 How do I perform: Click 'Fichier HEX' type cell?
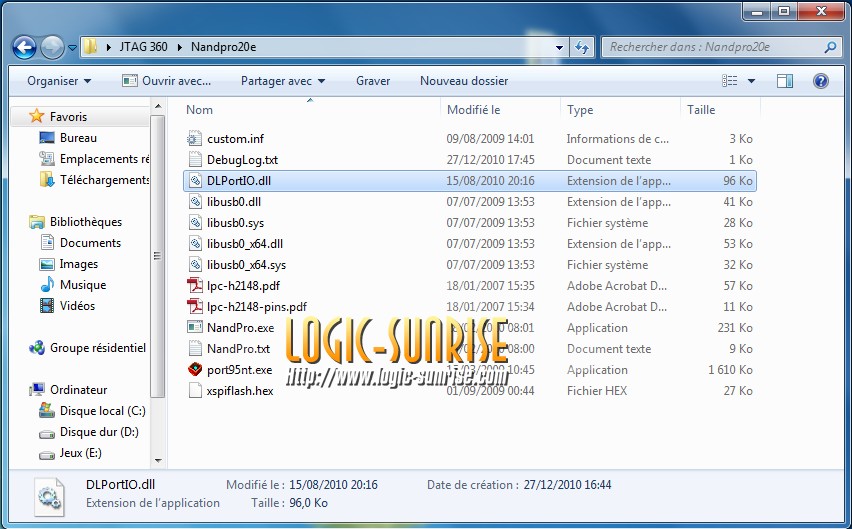tap(597, 391)
